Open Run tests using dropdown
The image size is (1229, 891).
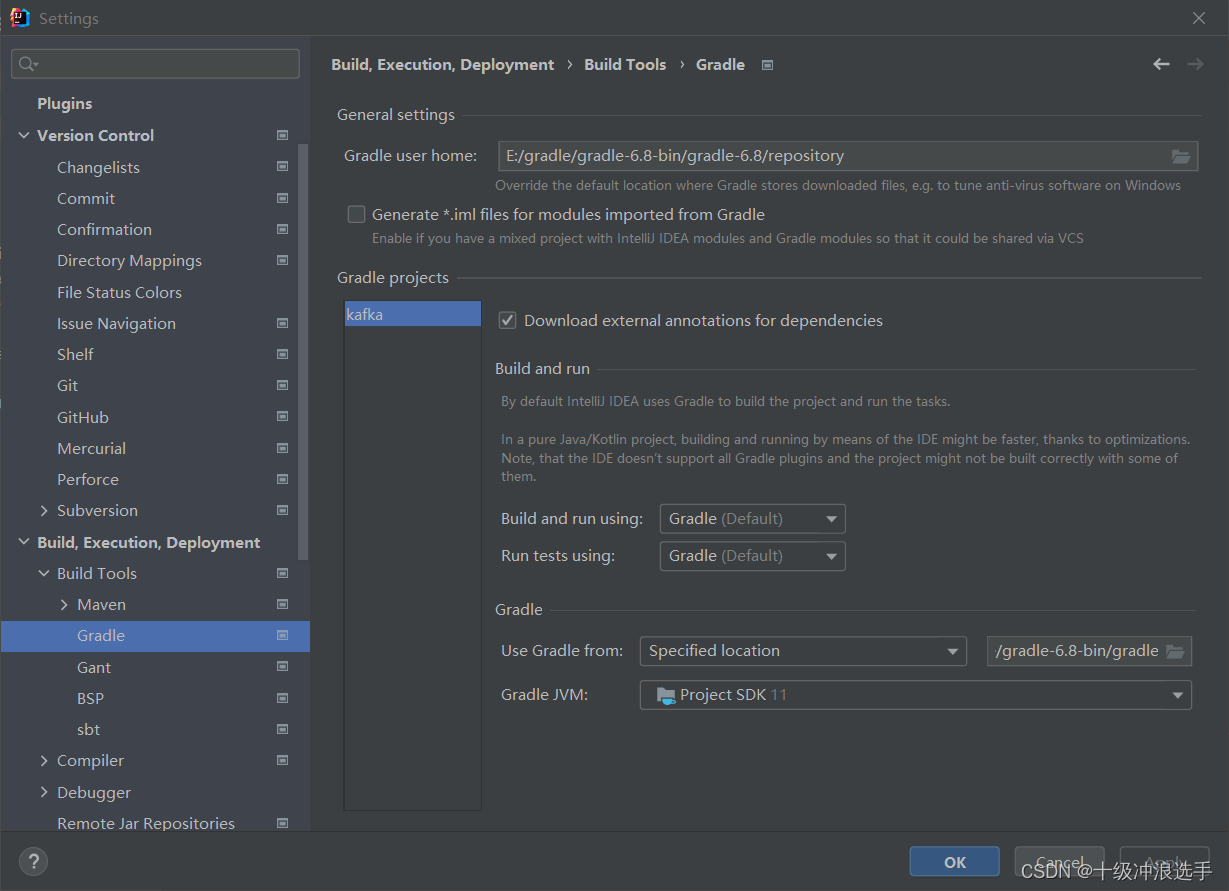click(753, 556)
